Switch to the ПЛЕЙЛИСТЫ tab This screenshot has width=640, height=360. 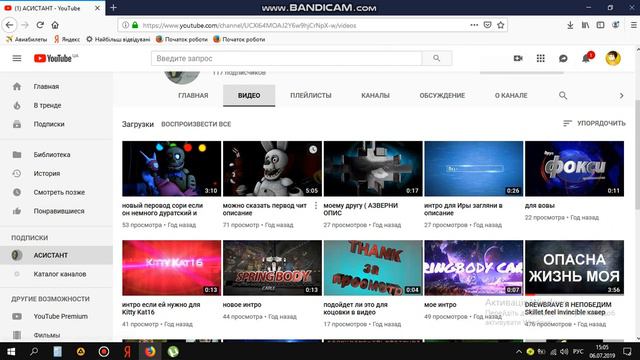click(x=311, y=96)
